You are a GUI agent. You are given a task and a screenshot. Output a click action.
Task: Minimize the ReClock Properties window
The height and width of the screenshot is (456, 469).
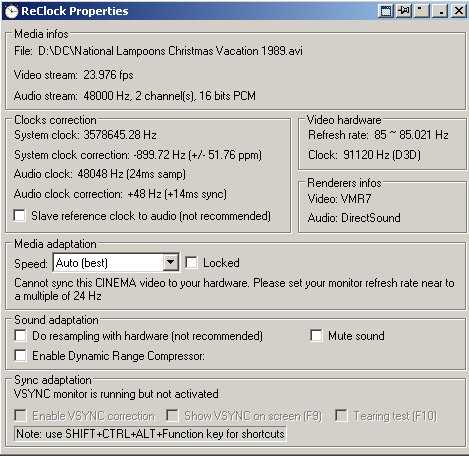(x=440, y=11)
